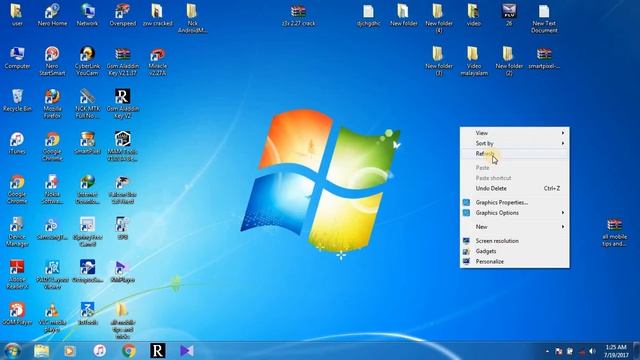Open the 'New folder (4)' icon

439,18
